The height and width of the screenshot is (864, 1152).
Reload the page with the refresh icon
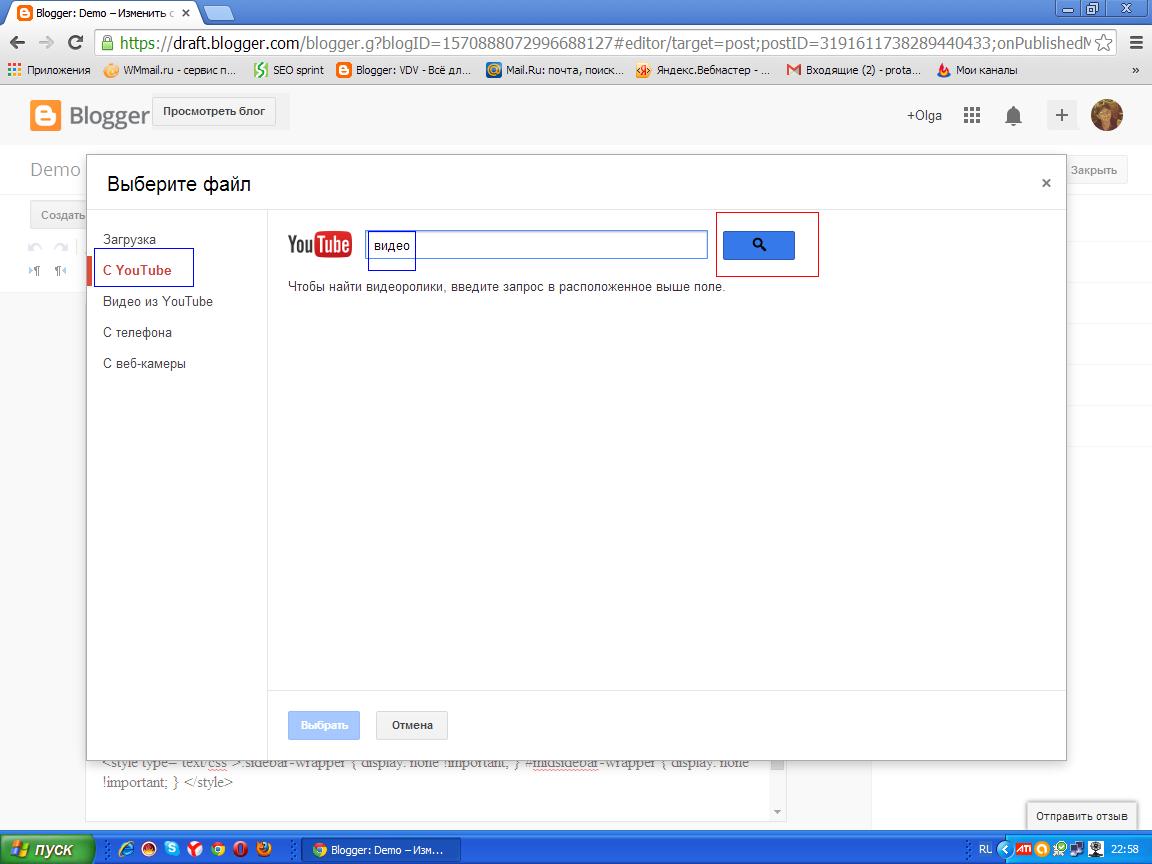point(75,43)
